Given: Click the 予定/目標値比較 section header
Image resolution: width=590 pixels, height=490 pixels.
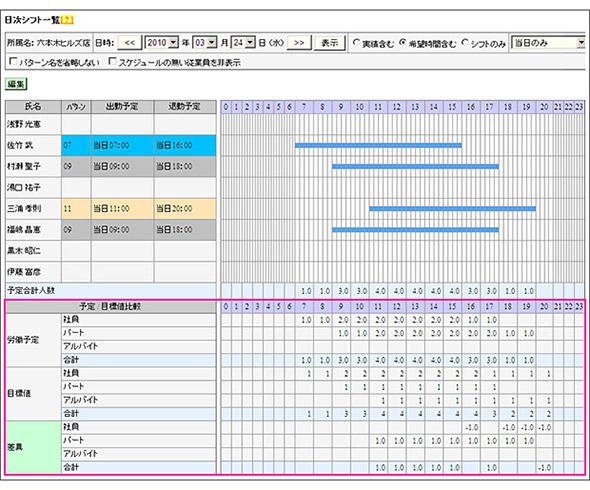Looking at the screenshot, I should [x=111, y=307].
